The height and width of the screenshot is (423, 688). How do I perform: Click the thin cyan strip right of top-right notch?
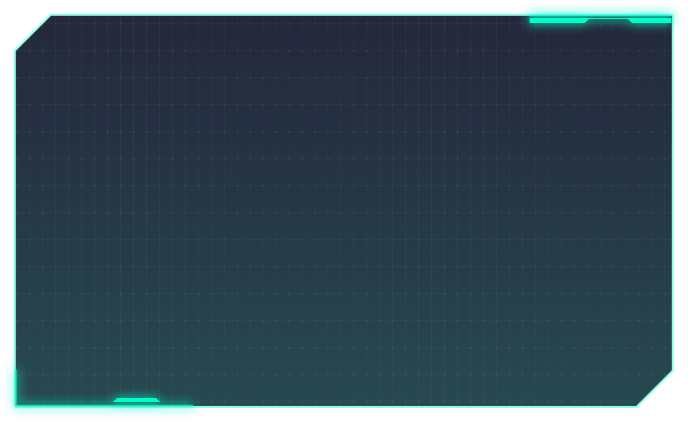coord(650,20)
